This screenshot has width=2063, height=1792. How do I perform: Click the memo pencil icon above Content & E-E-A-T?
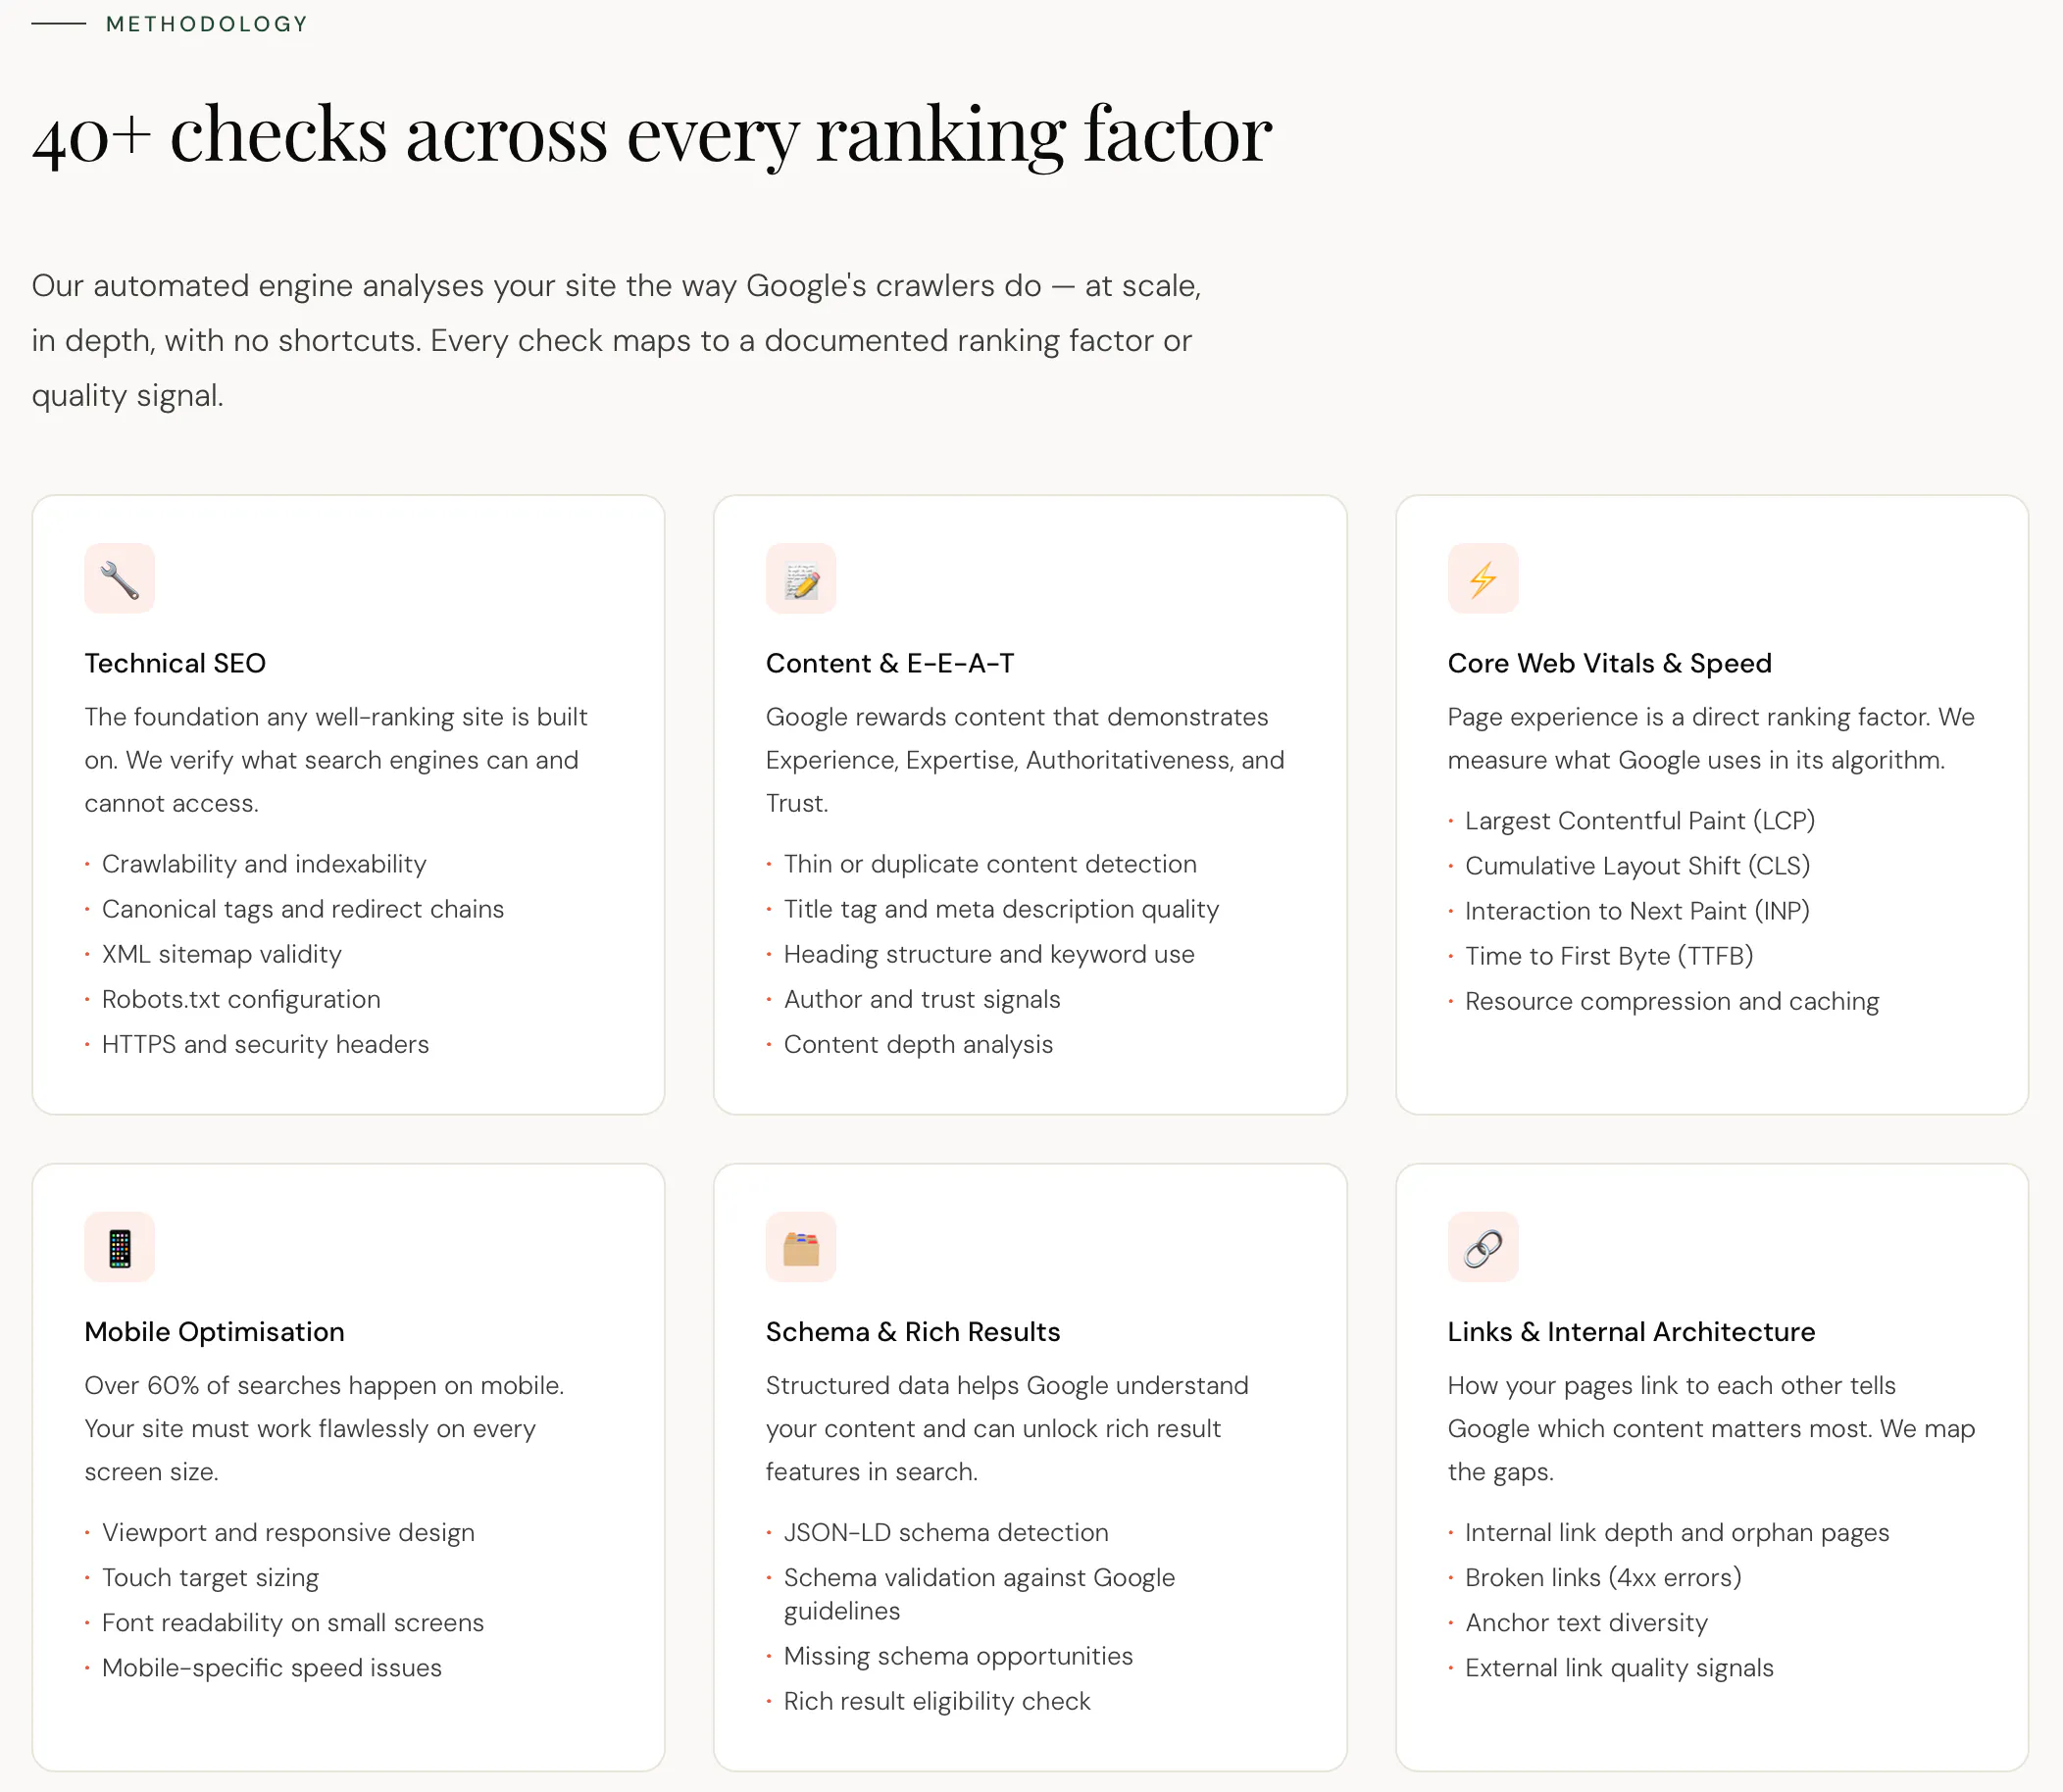(x=801, y=579)
